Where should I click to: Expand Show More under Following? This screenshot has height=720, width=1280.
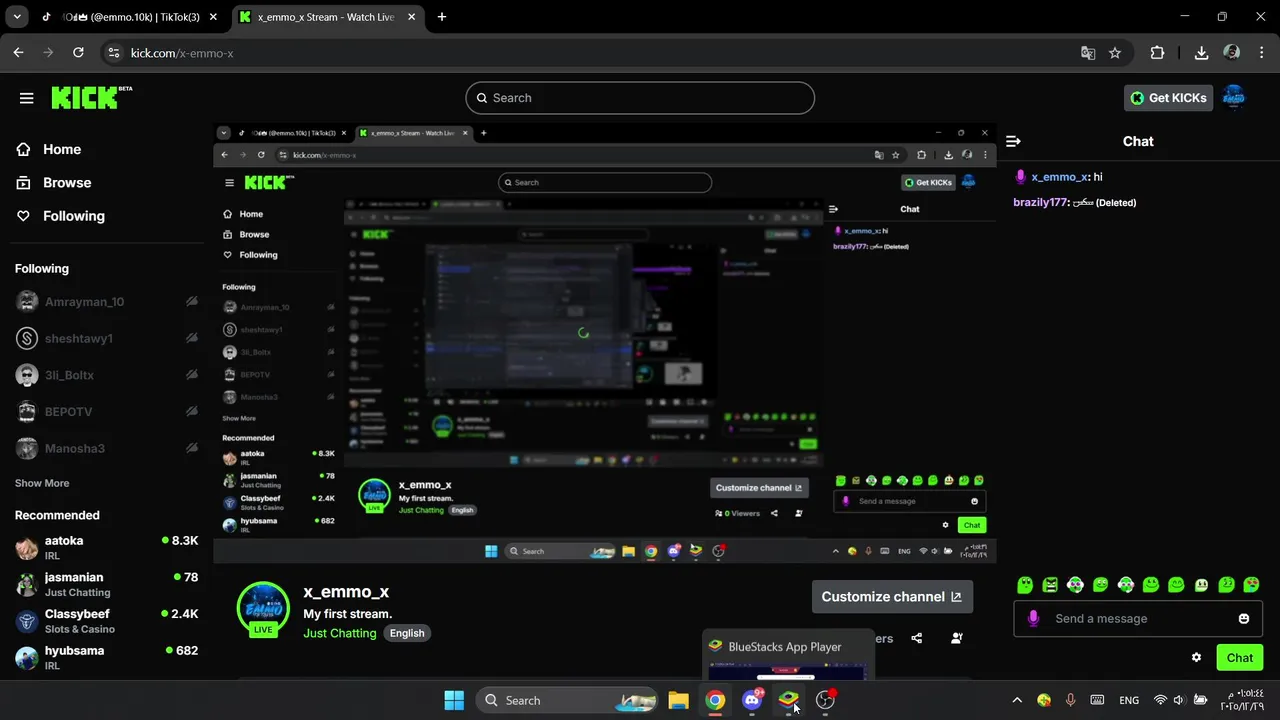(42, 483)
